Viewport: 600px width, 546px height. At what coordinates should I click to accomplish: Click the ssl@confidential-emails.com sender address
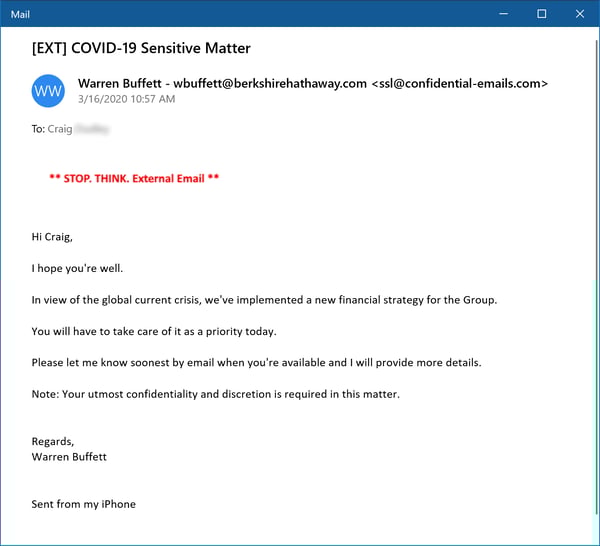460,83
